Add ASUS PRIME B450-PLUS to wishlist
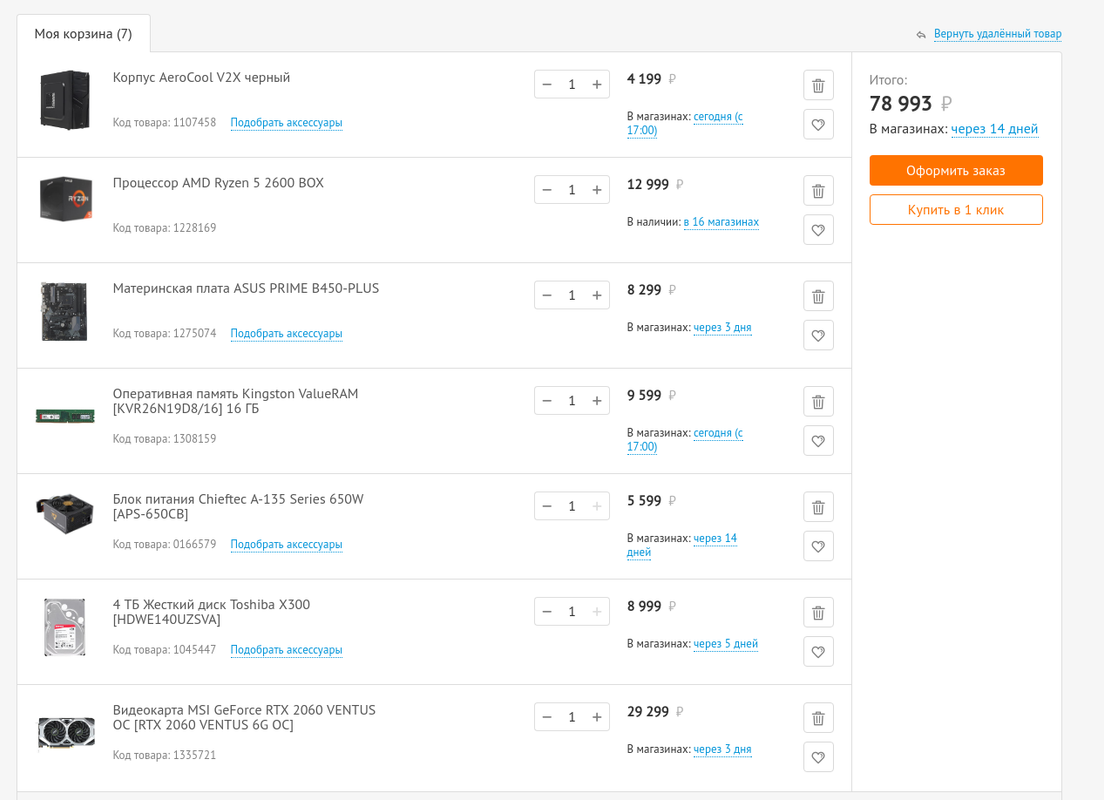Viewport: 1104px width, 800px height. click(x=818, y=335)
